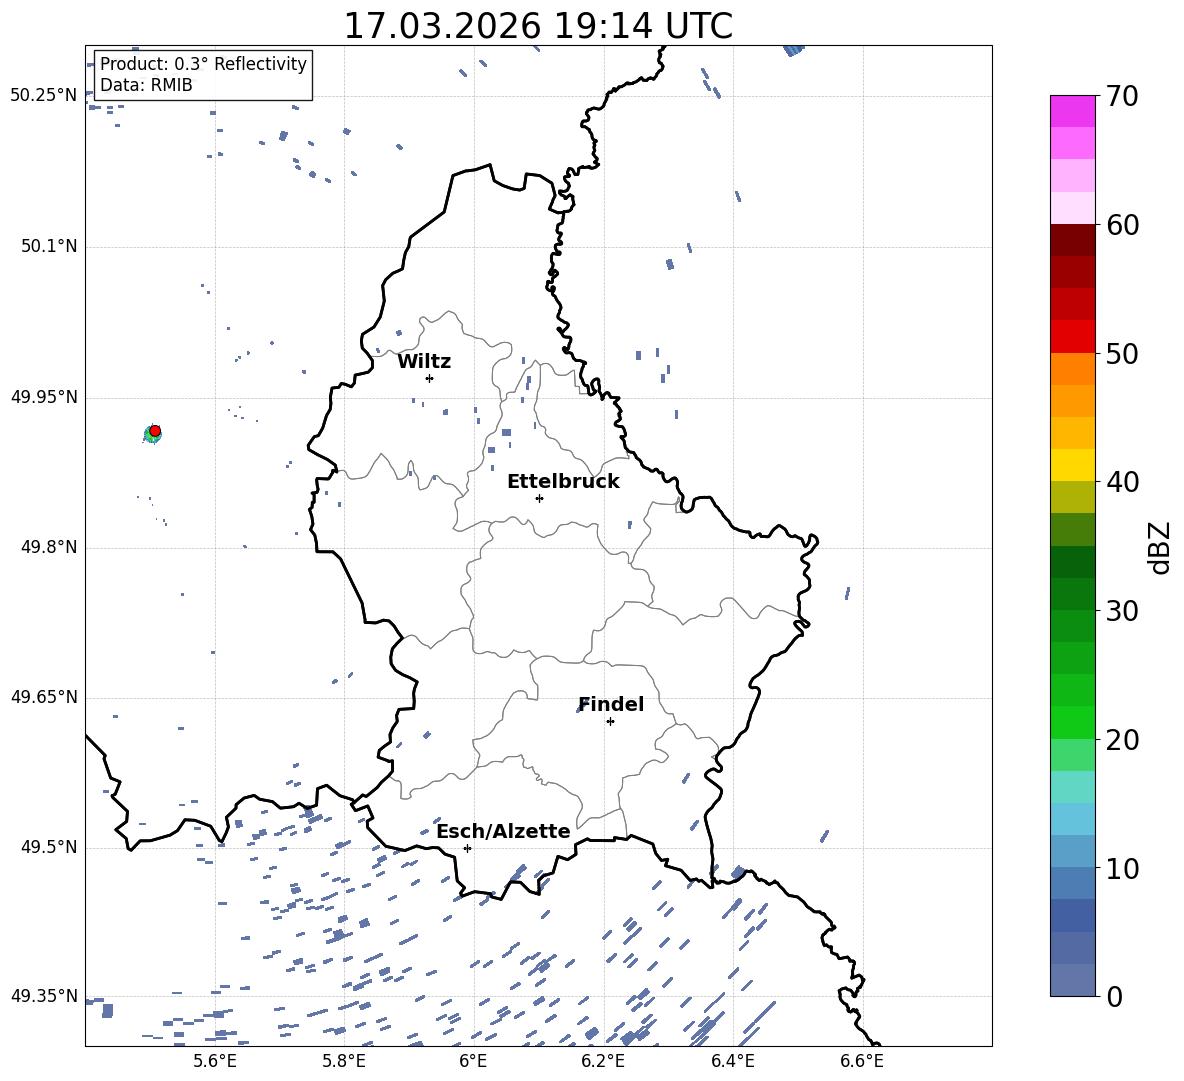The width and height of the screenshot is (1184, 1081).
Task: Click the Wiltz station label
Action: (424, 362)
